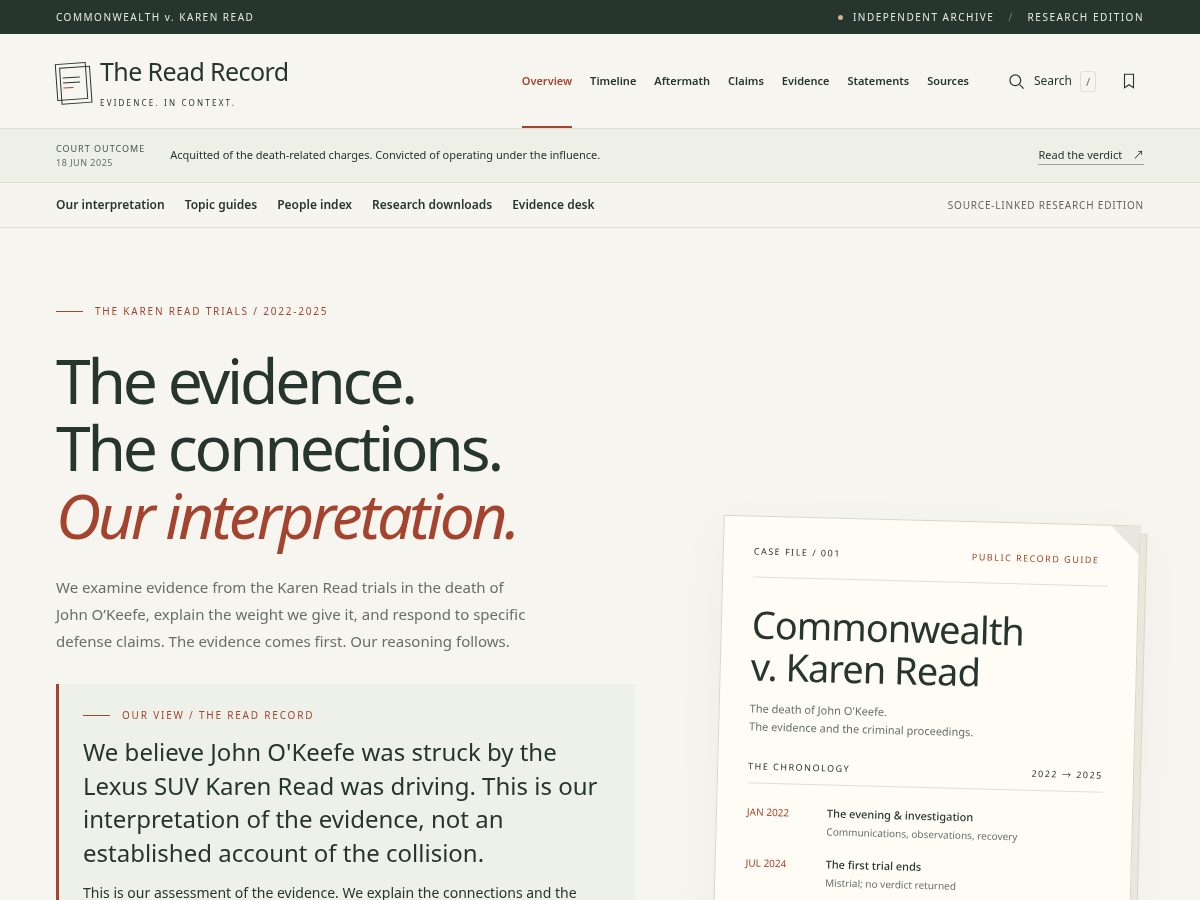Click the 'OUR VIEW / THE READ RECORD' label
The height and width of the screenshot is (900, 1200).
[218, 715]
